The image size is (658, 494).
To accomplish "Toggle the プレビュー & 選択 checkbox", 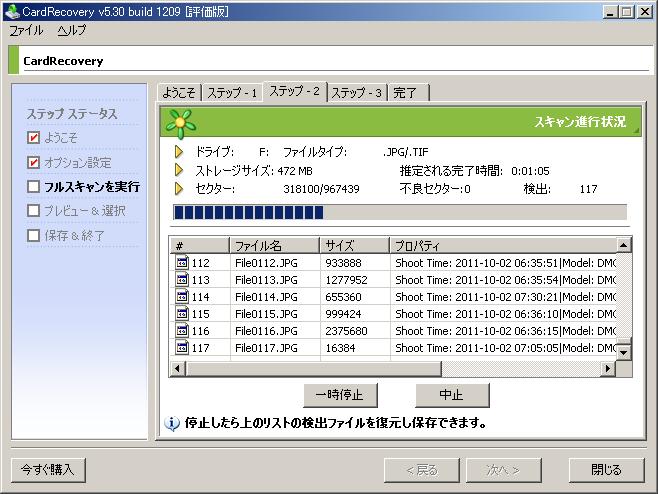I will (x=33, y=211).
